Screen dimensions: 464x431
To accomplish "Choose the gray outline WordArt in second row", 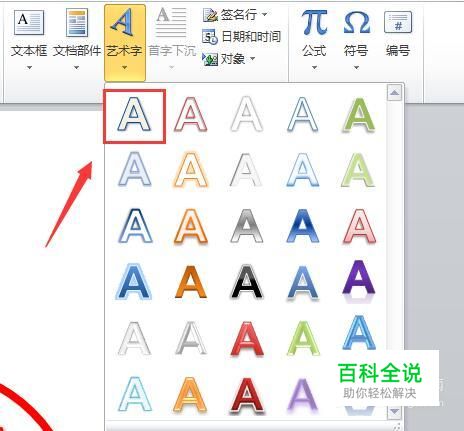I will (247, 169).
